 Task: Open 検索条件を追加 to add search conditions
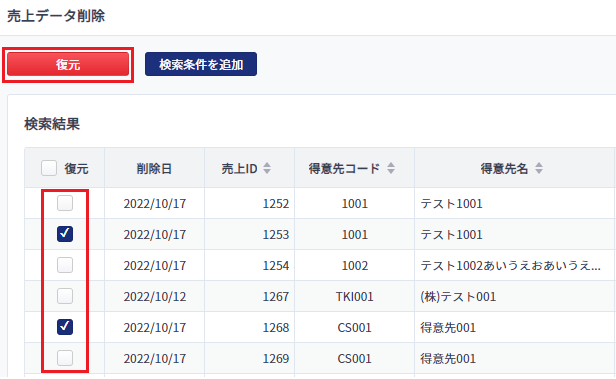coord(201,64)
